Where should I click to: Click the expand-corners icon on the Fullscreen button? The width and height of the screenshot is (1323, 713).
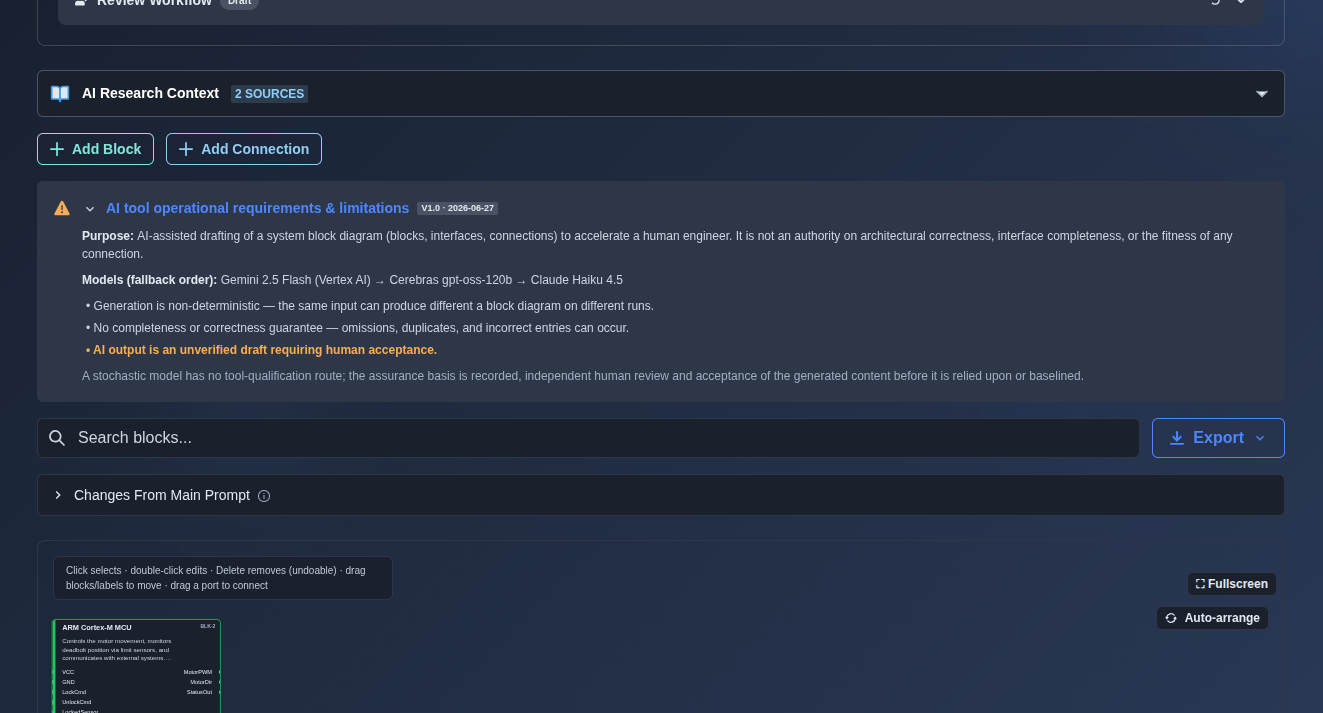coord(1200,584)
